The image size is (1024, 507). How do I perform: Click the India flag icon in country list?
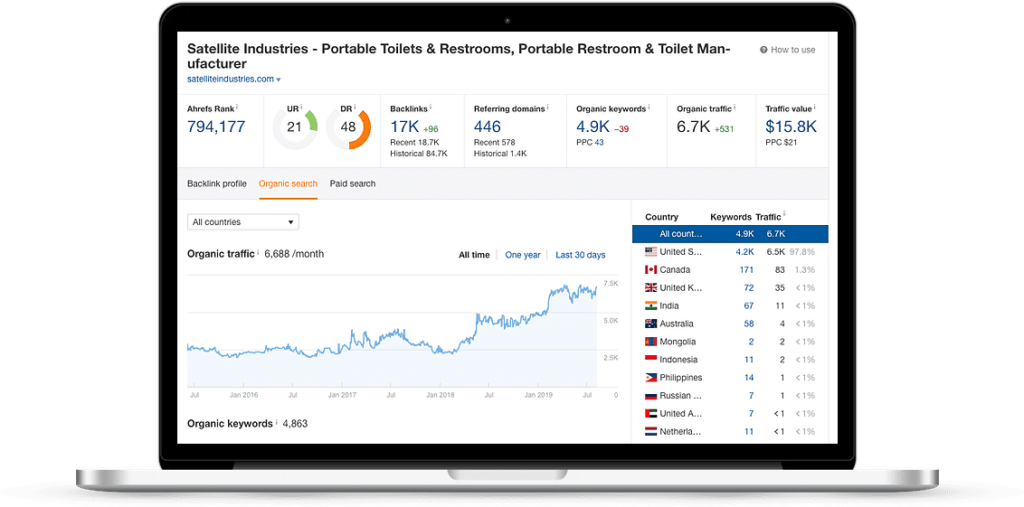tap(650, 306)
